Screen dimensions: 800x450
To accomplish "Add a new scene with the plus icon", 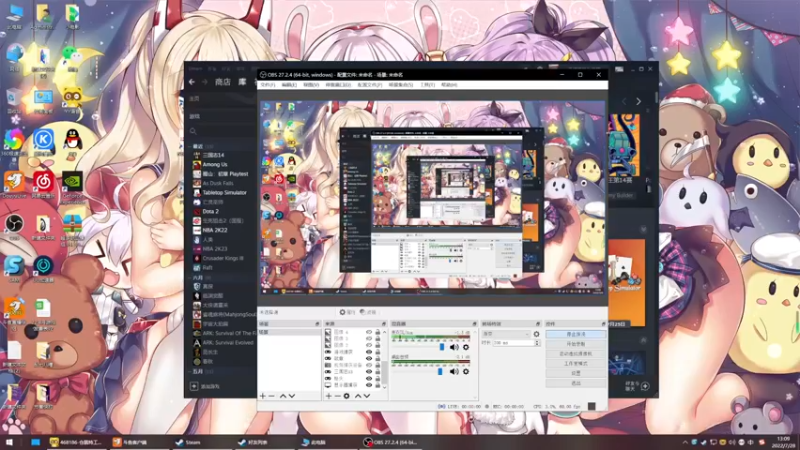I will pyautogui.click(x=263, y=396).
